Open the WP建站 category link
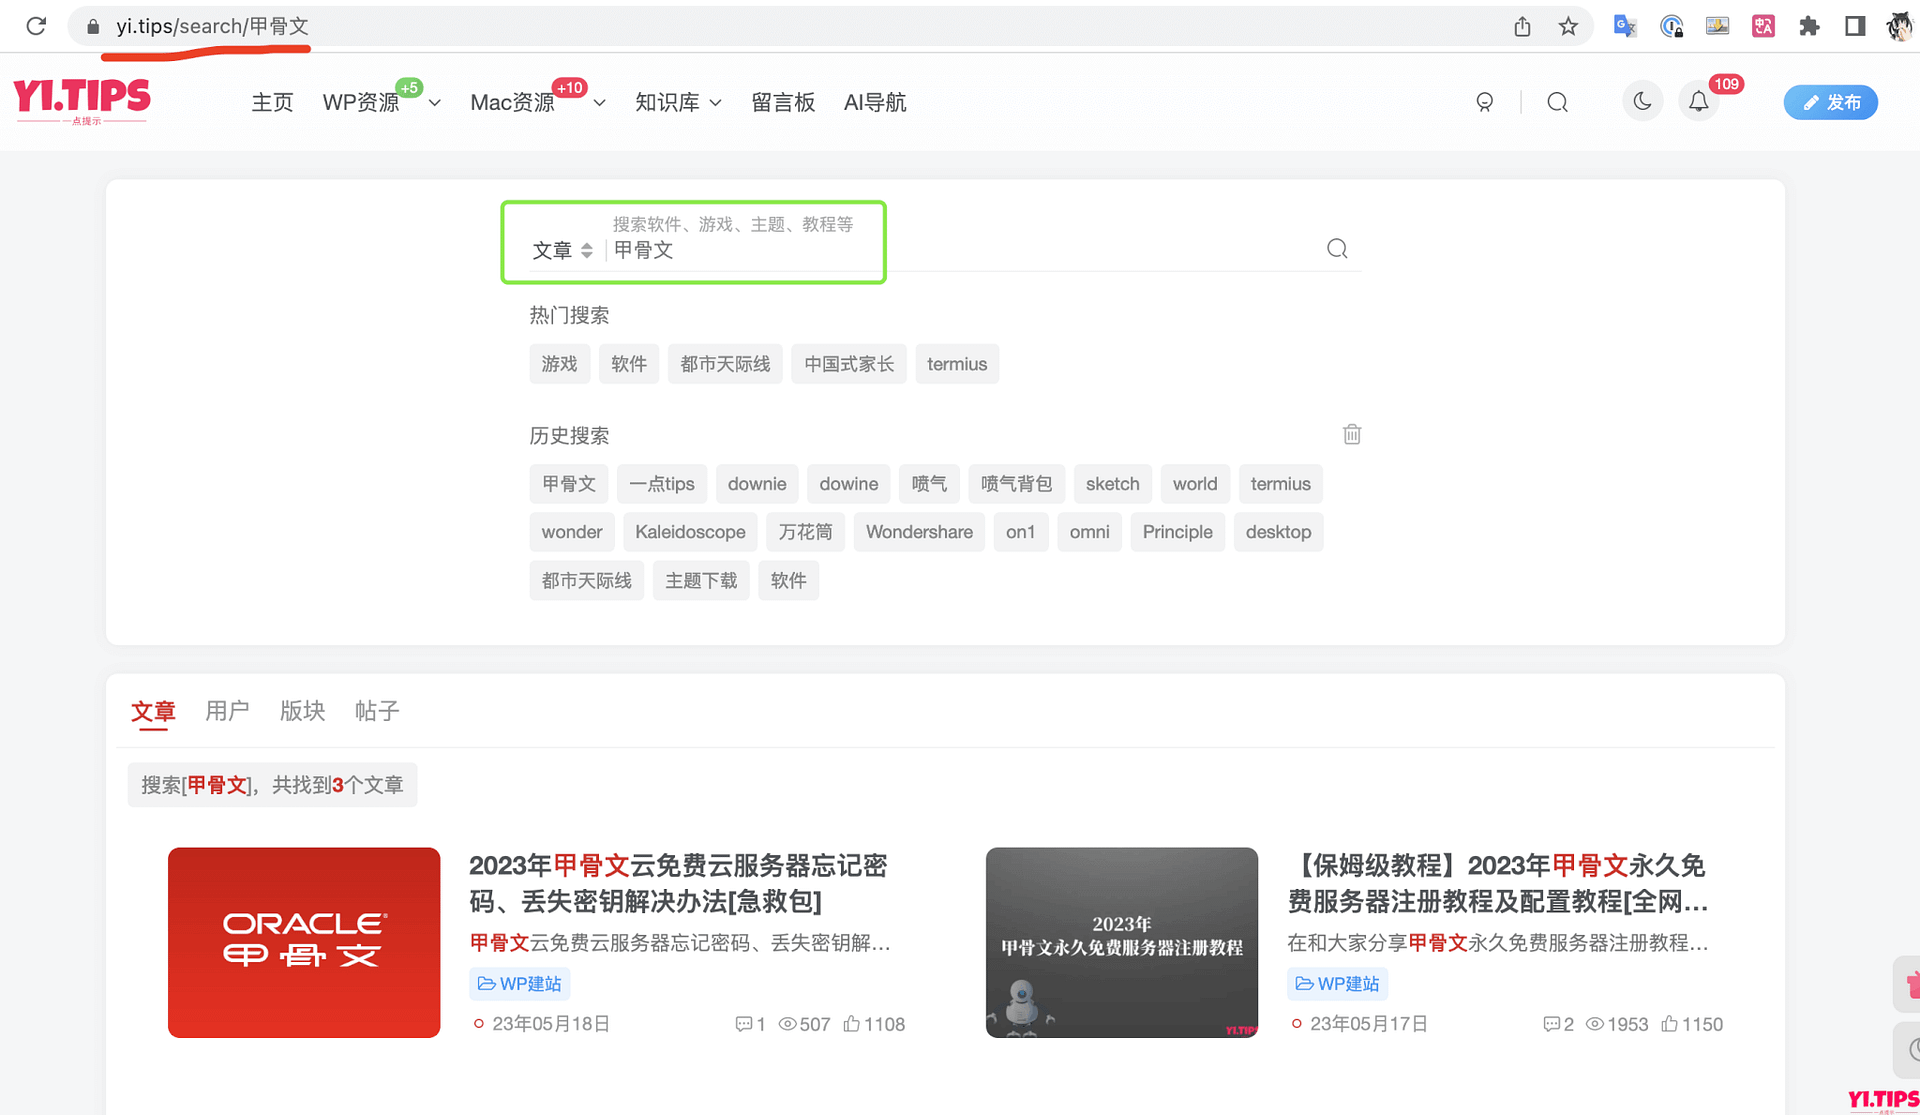The height and width of the screenshot is (1115, 1920). click(518, 984)
